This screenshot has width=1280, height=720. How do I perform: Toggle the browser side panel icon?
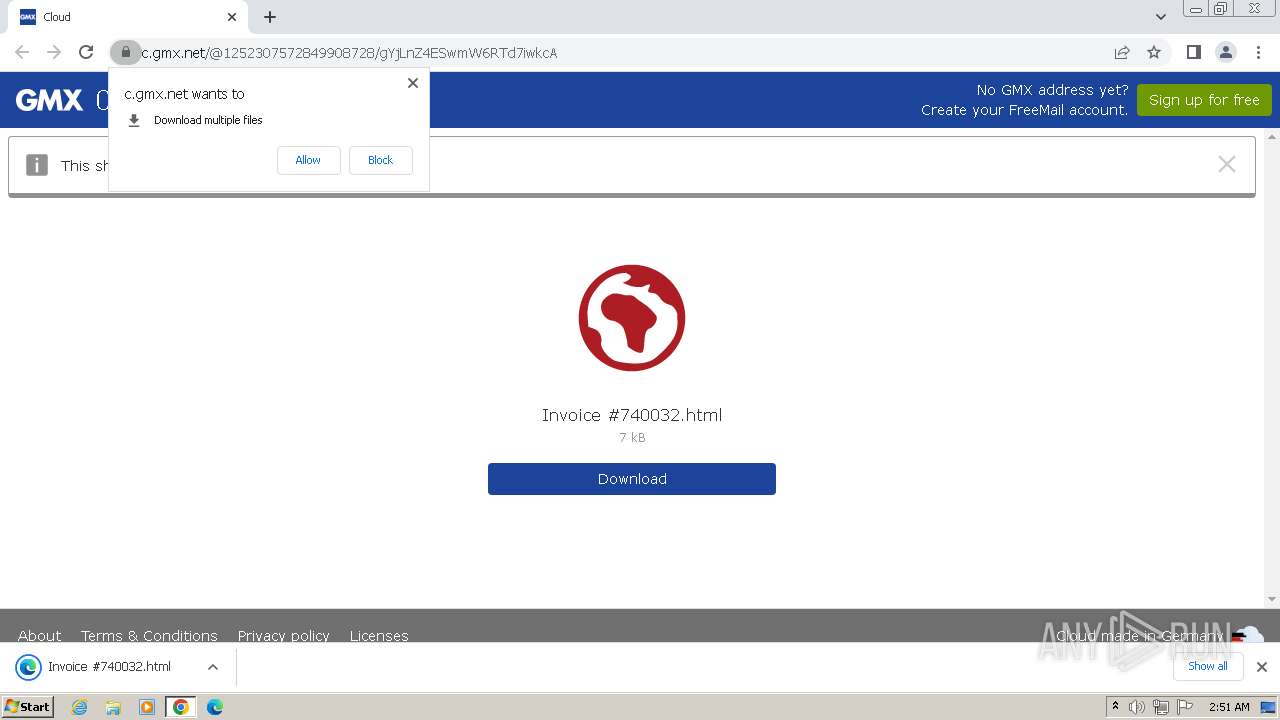1193,52
